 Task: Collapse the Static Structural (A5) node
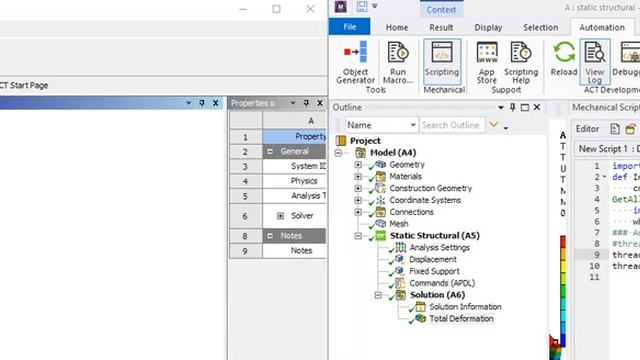(x=358, y=236)
